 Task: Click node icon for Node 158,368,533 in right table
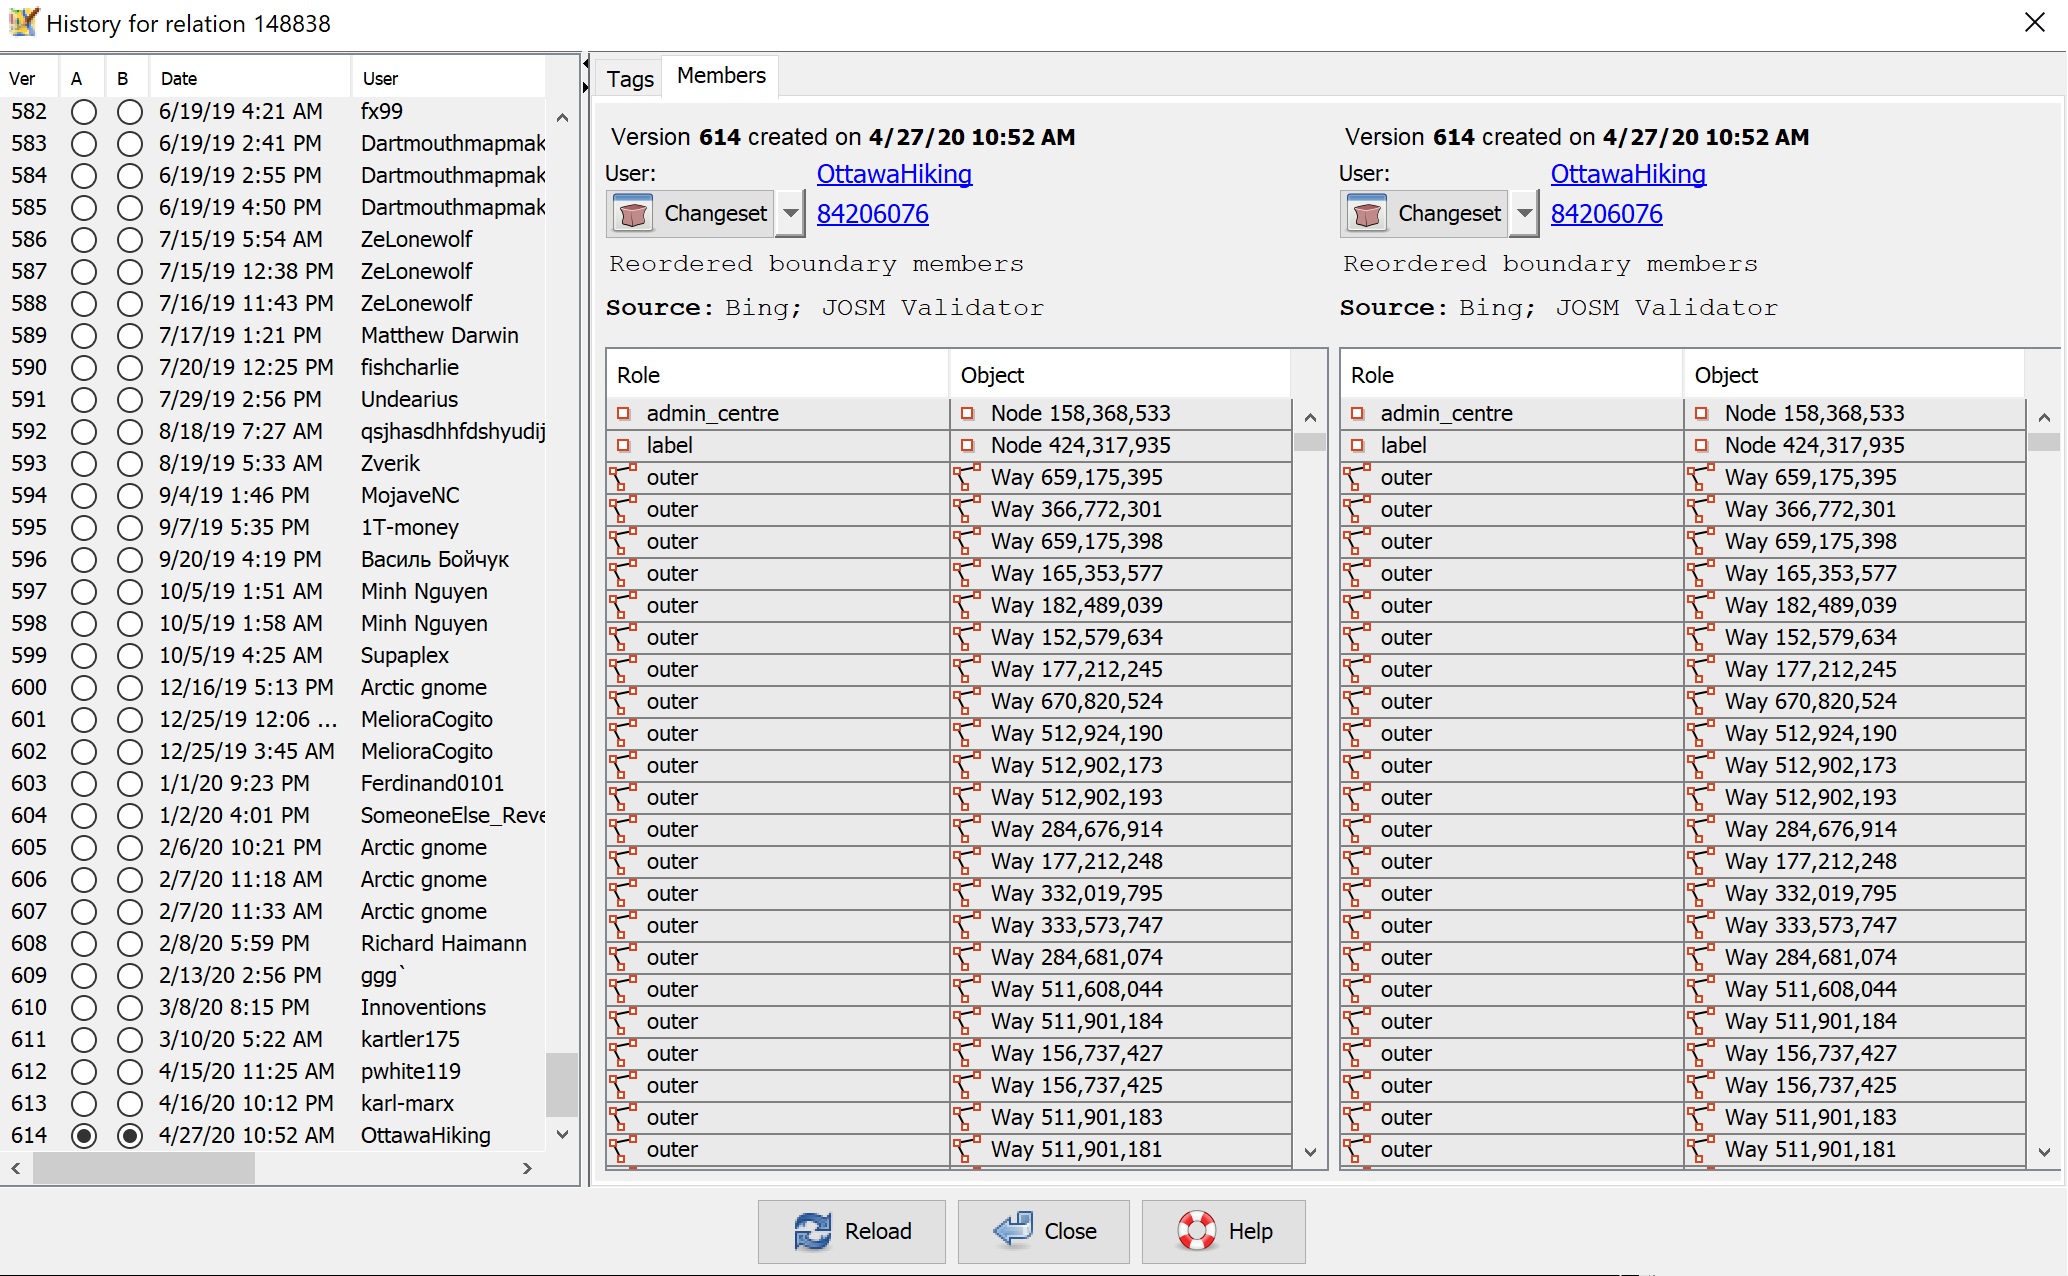tap(1701, 414)
